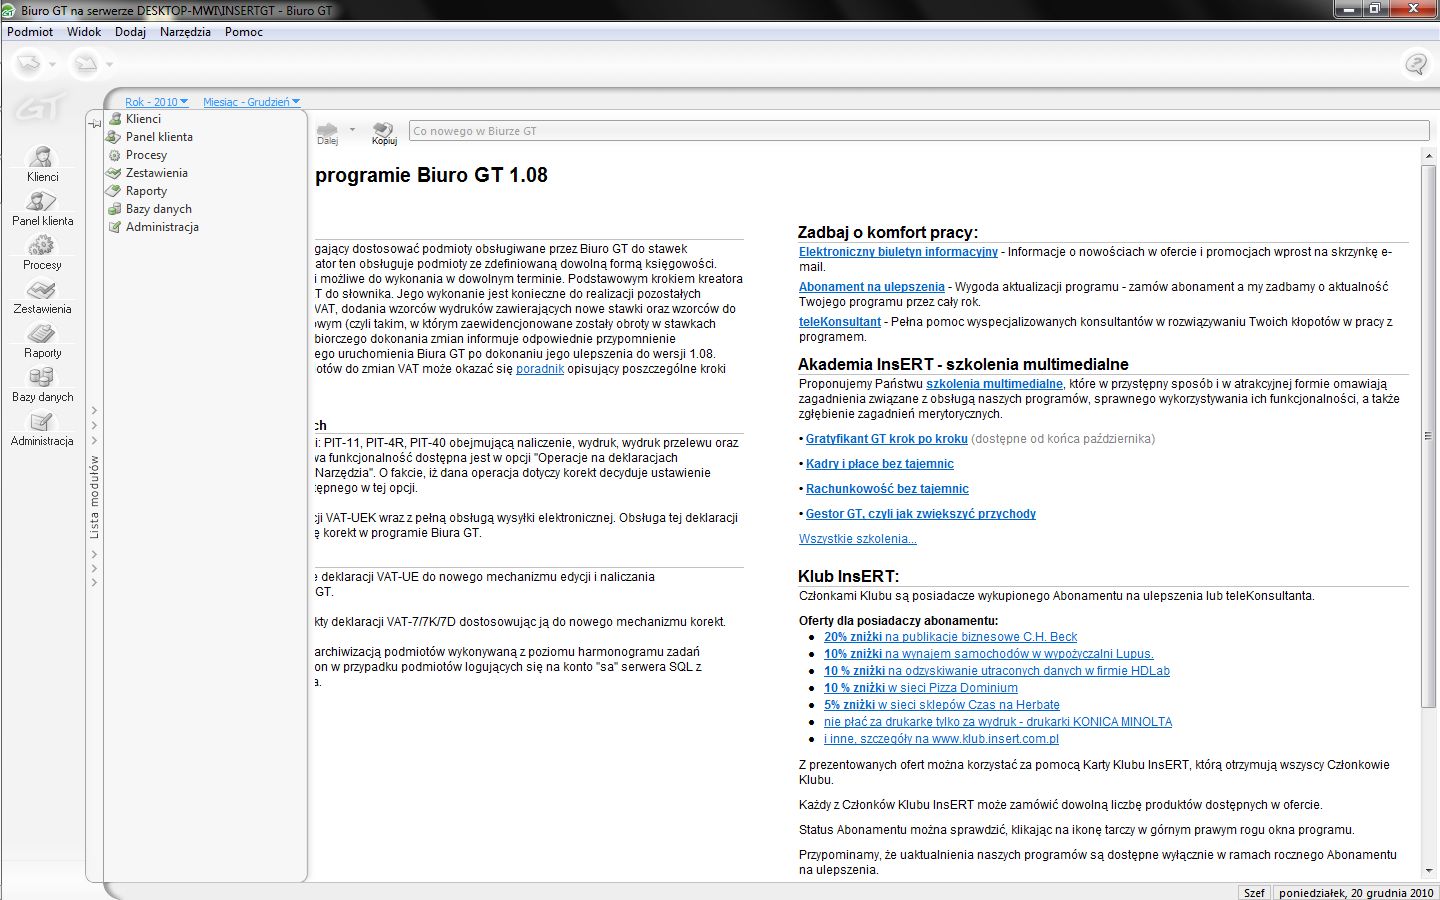The image size is (1440, 900).
Task: Select Bazy danych in module list flyout
Action: [x=158, y=209]
